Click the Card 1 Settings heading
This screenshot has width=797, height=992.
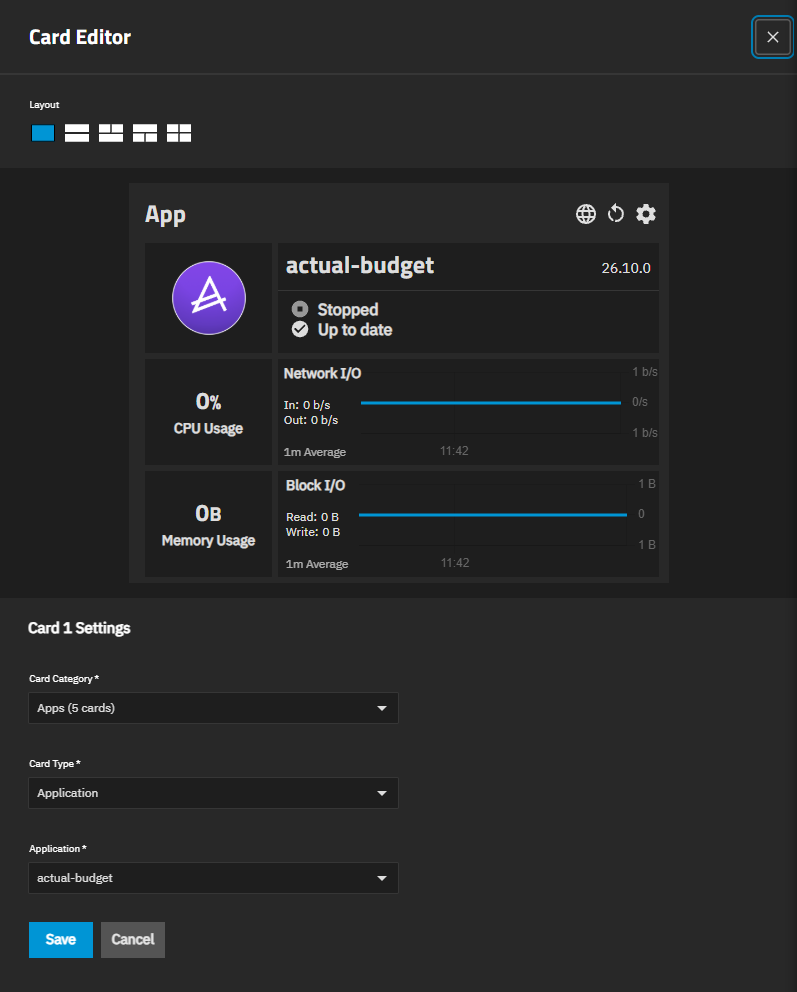click(79, 628)
